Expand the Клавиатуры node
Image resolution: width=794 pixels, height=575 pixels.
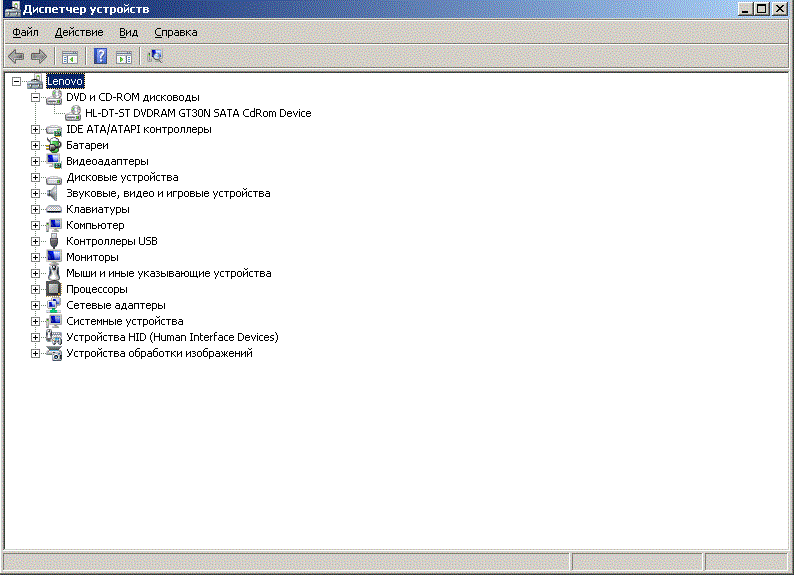(x=35, y=209)
